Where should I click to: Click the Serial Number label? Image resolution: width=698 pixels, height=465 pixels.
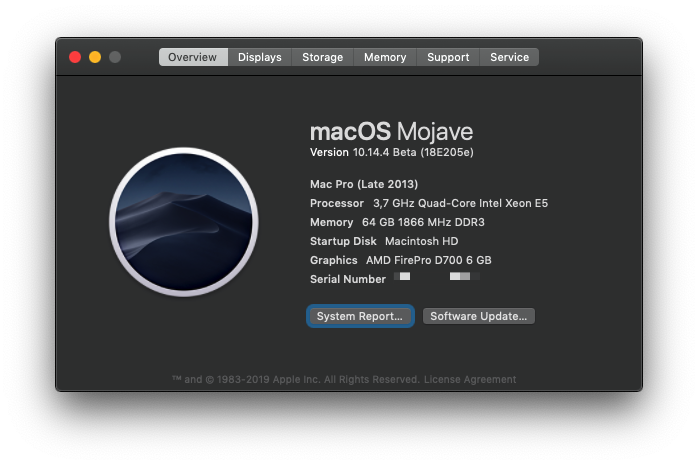pos(348,279)
